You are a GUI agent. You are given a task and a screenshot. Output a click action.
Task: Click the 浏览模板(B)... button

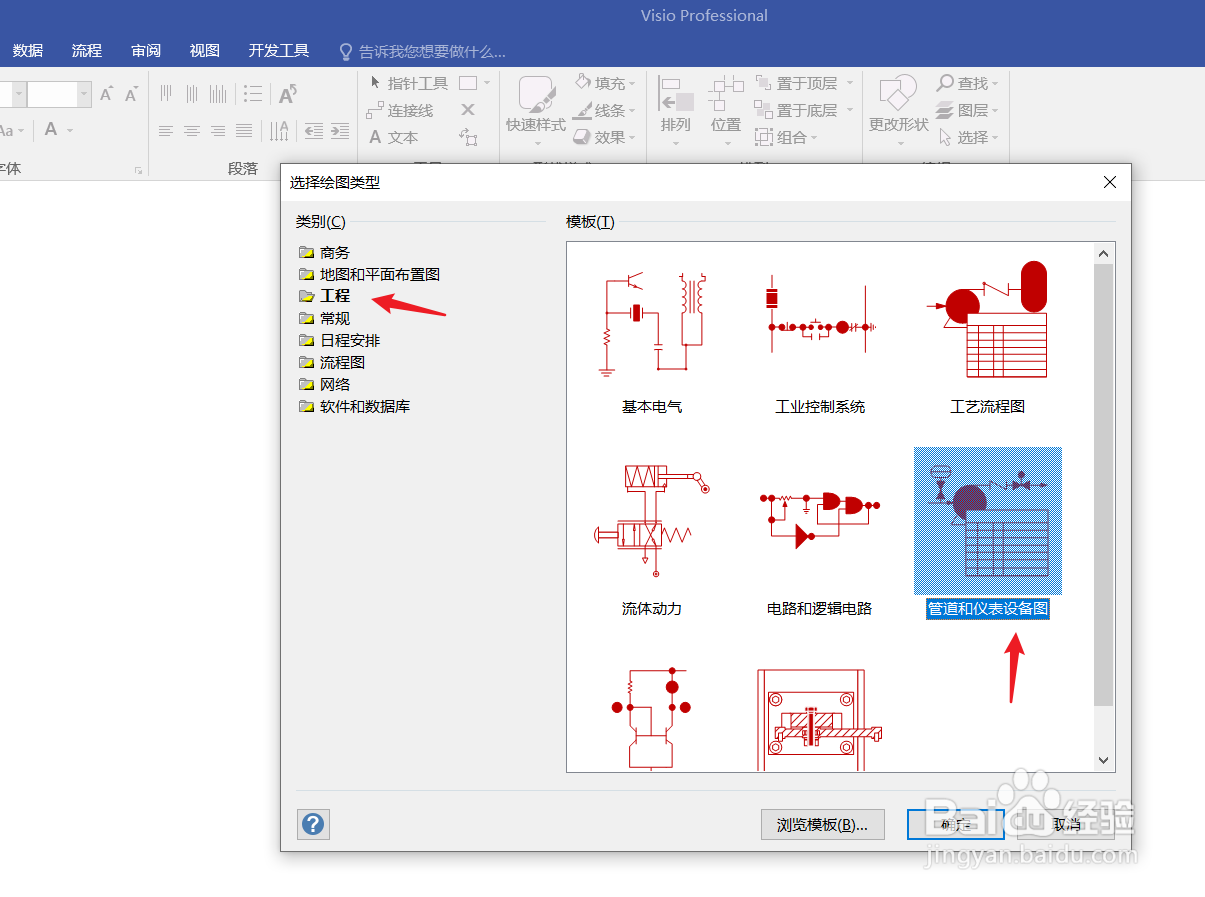[823, 825]
